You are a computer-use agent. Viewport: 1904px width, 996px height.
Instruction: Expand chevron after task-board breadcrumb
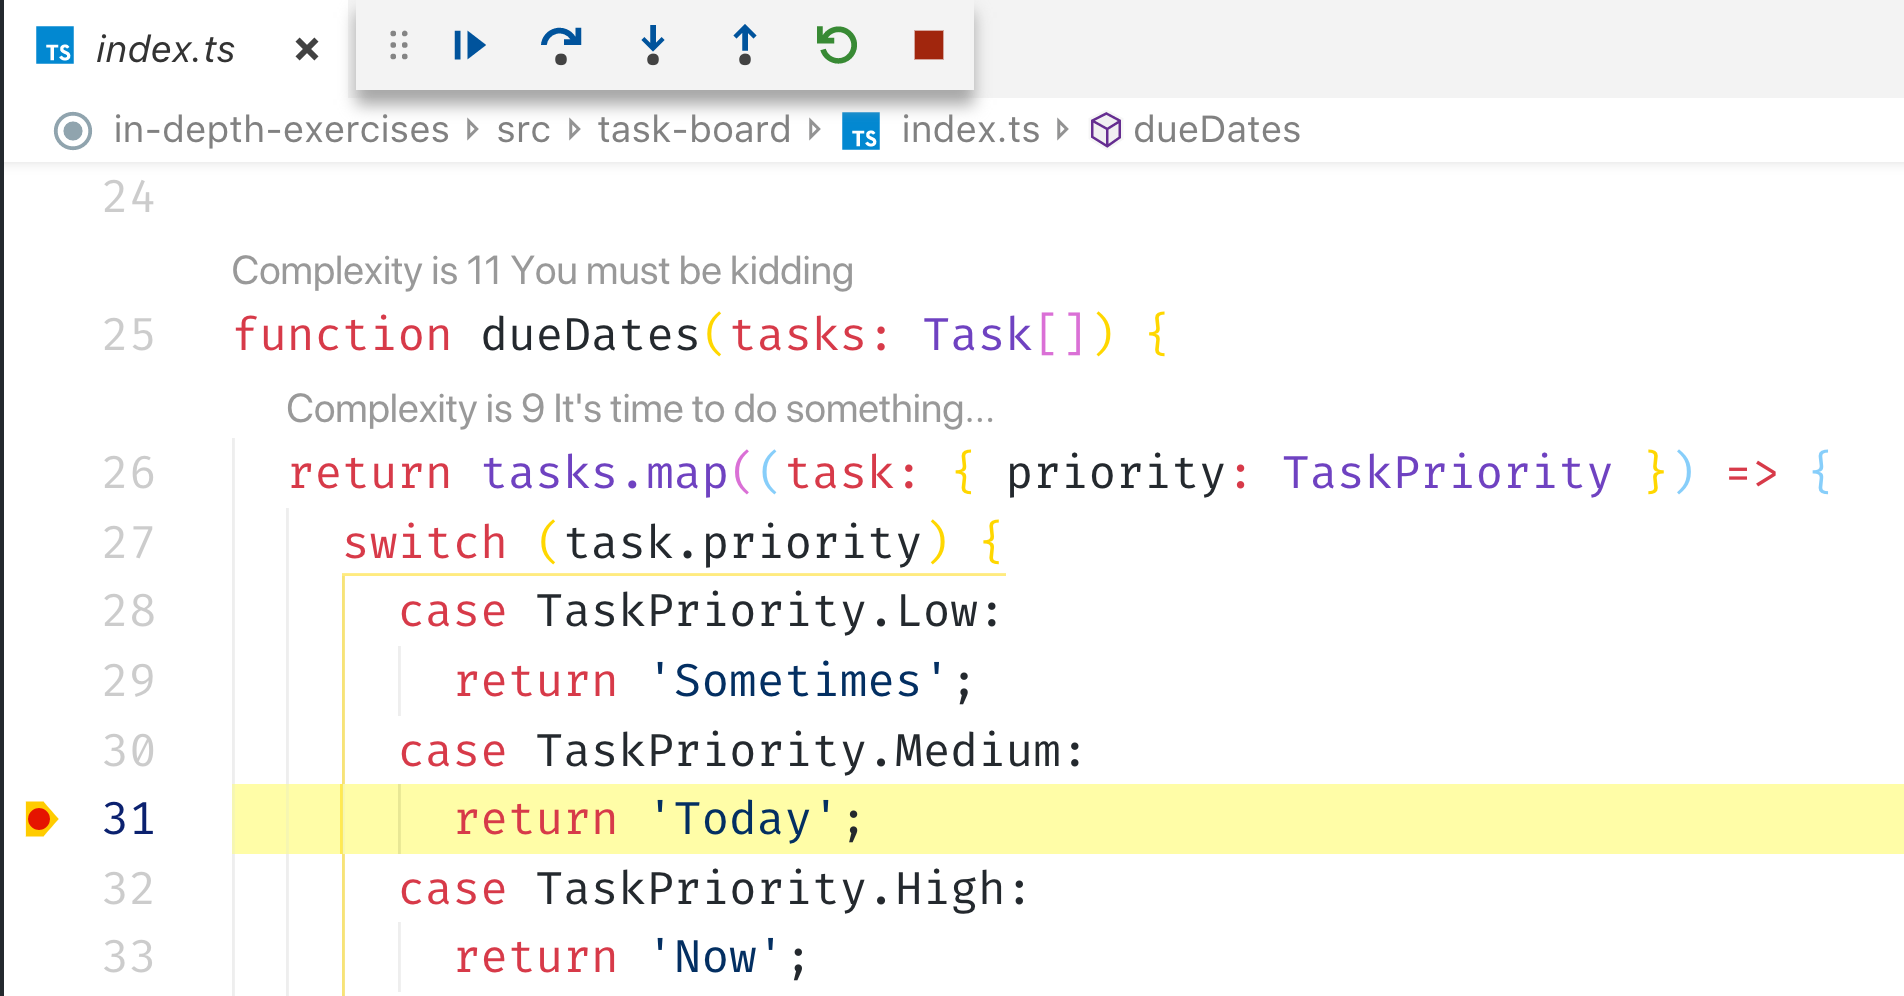tap(815, 130)
